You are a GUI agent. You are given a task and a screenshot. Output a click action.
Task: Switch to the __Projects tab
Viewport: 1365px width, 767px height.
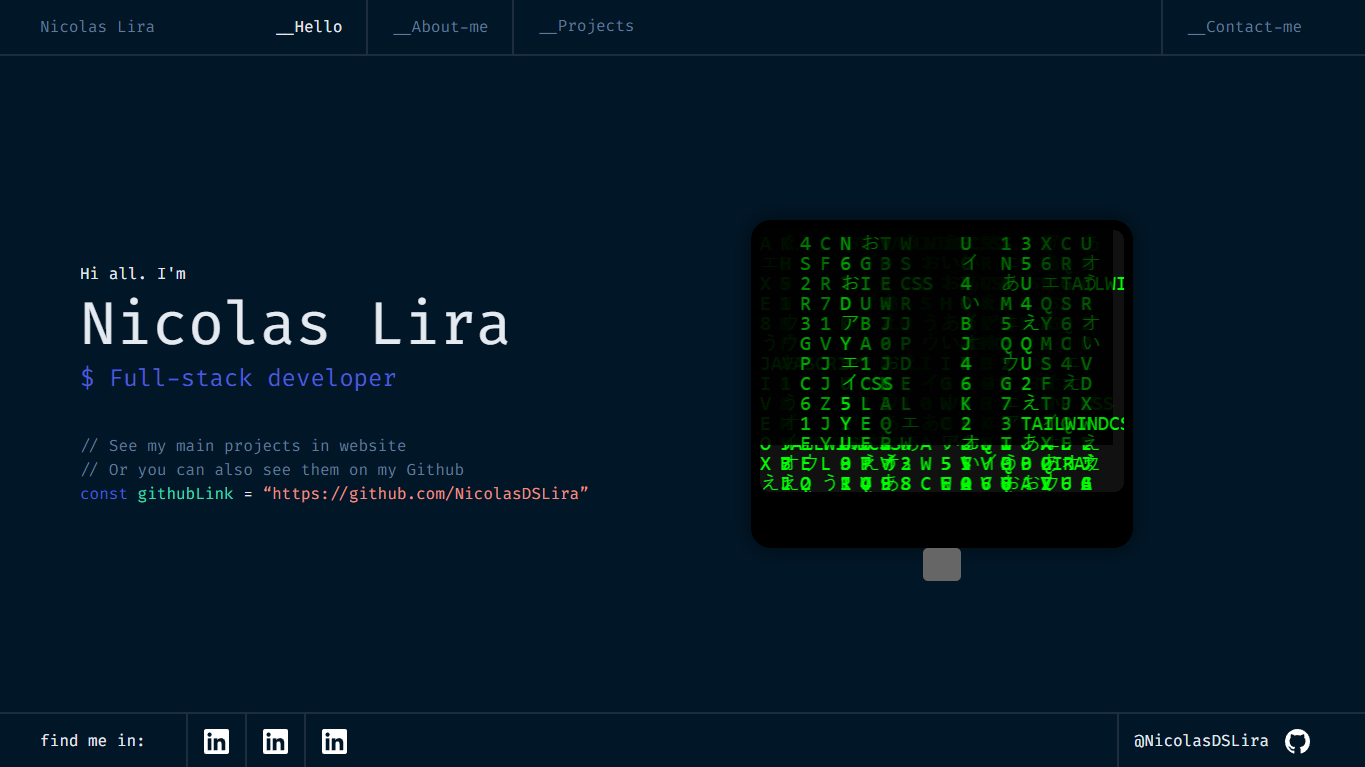pos(587,26)
